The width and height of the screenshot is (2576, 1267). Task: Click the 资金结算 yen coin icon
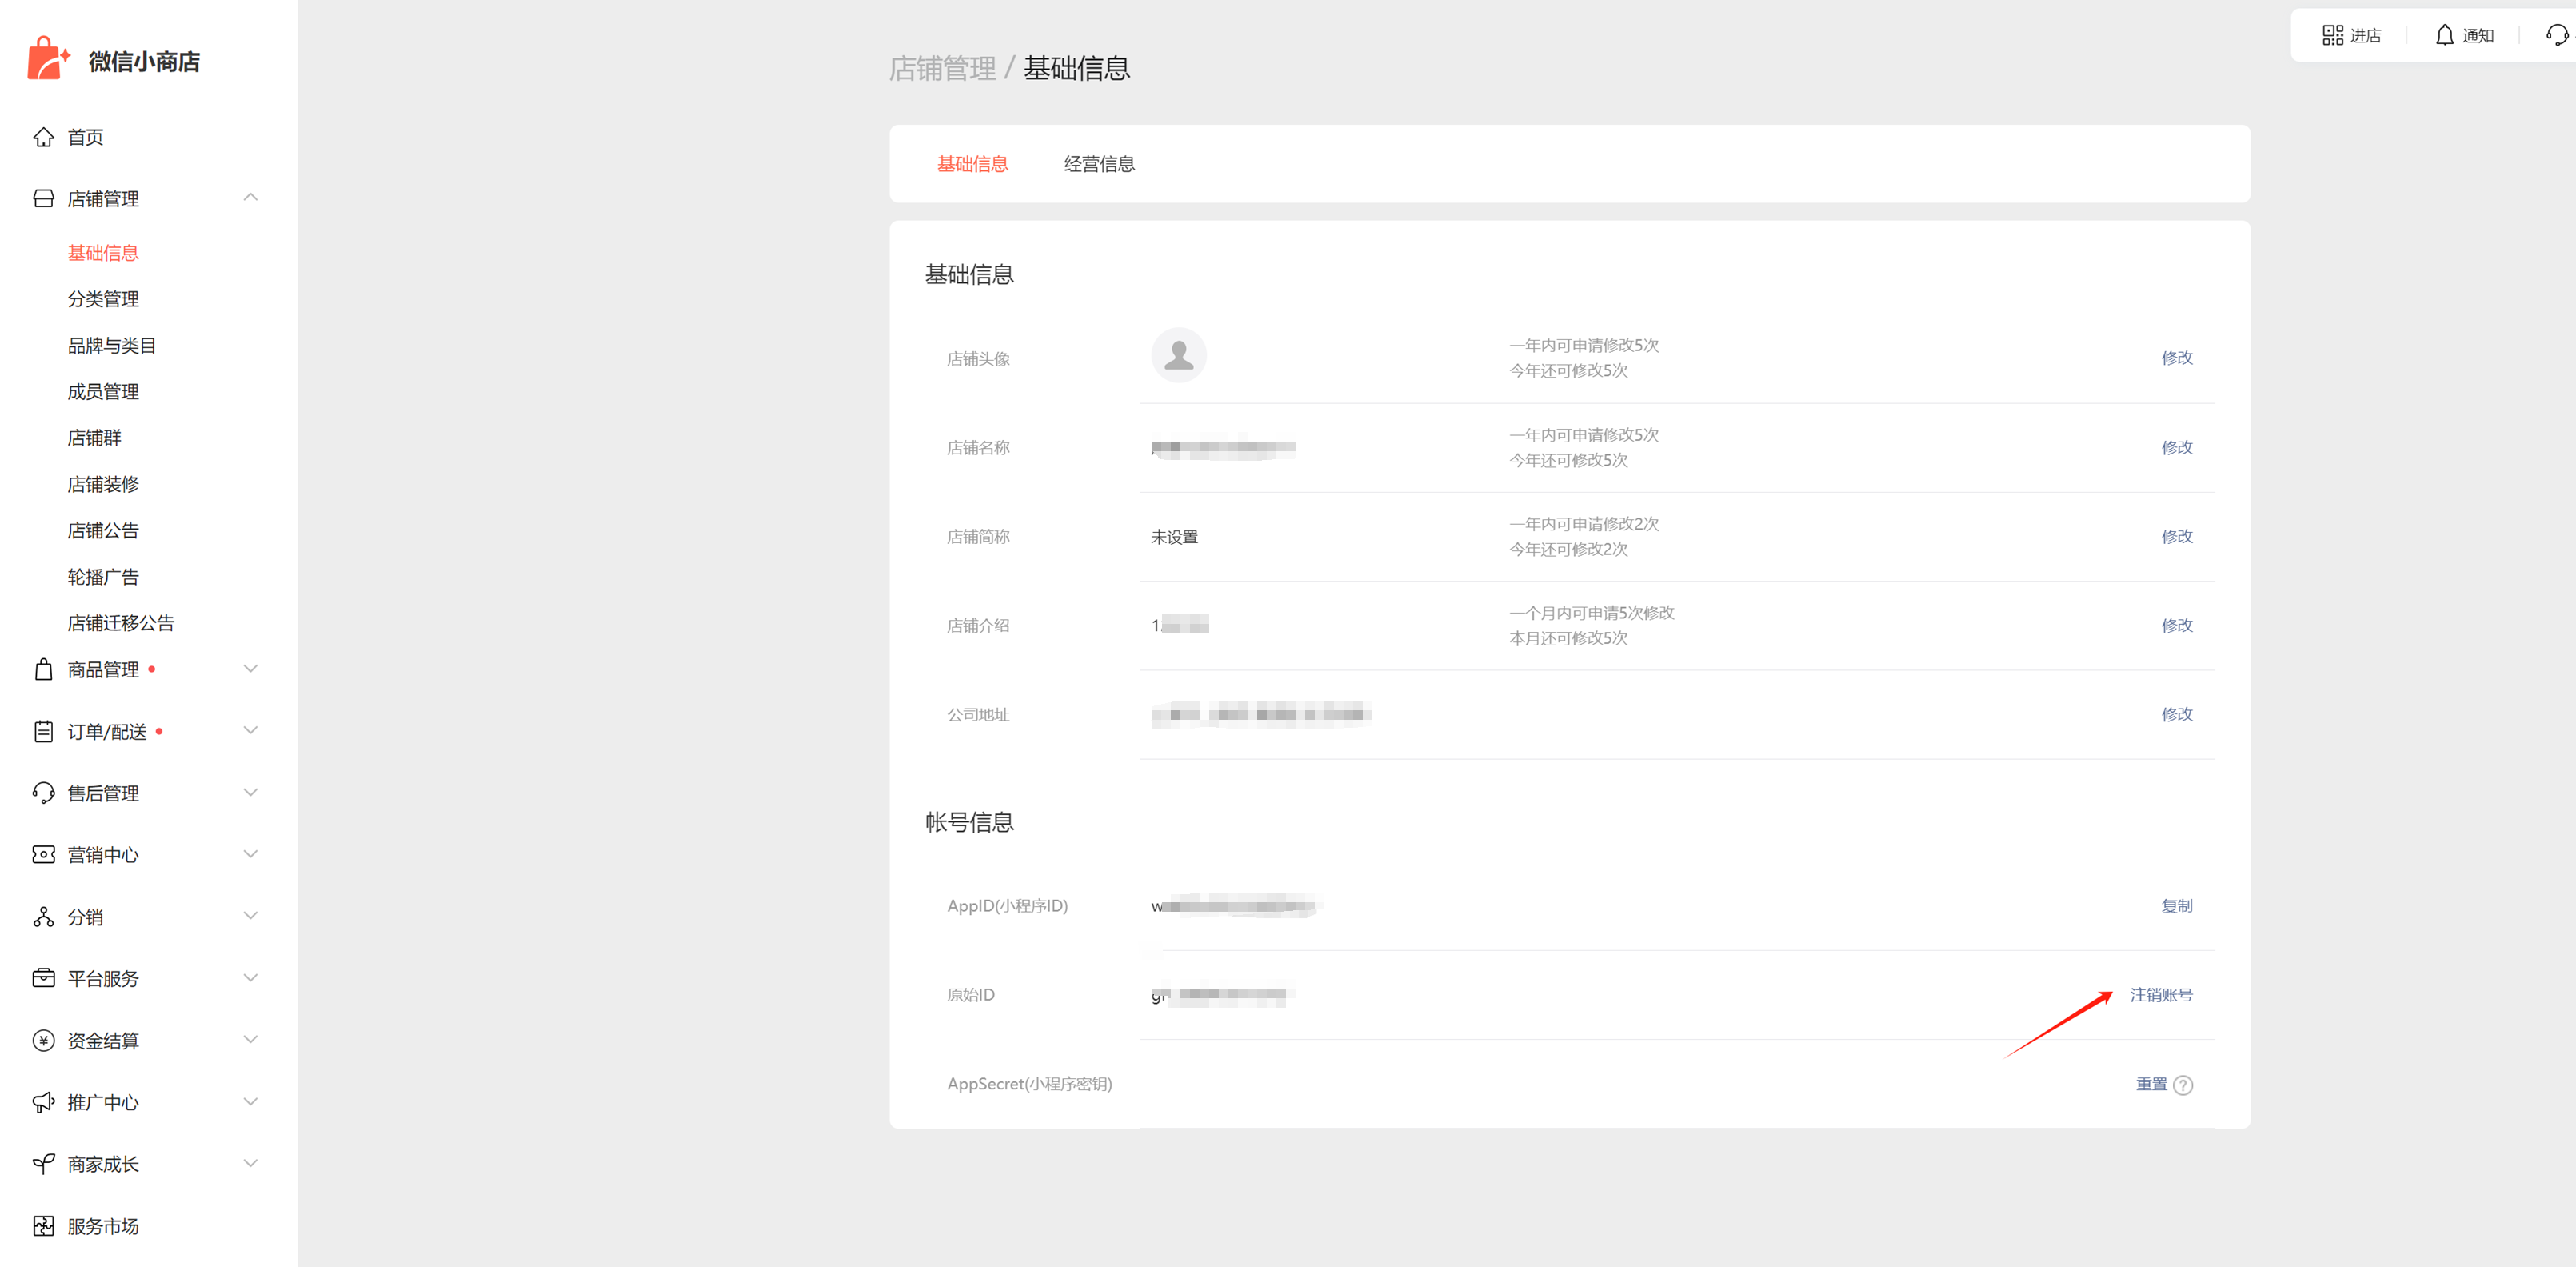pos(43,1040)
